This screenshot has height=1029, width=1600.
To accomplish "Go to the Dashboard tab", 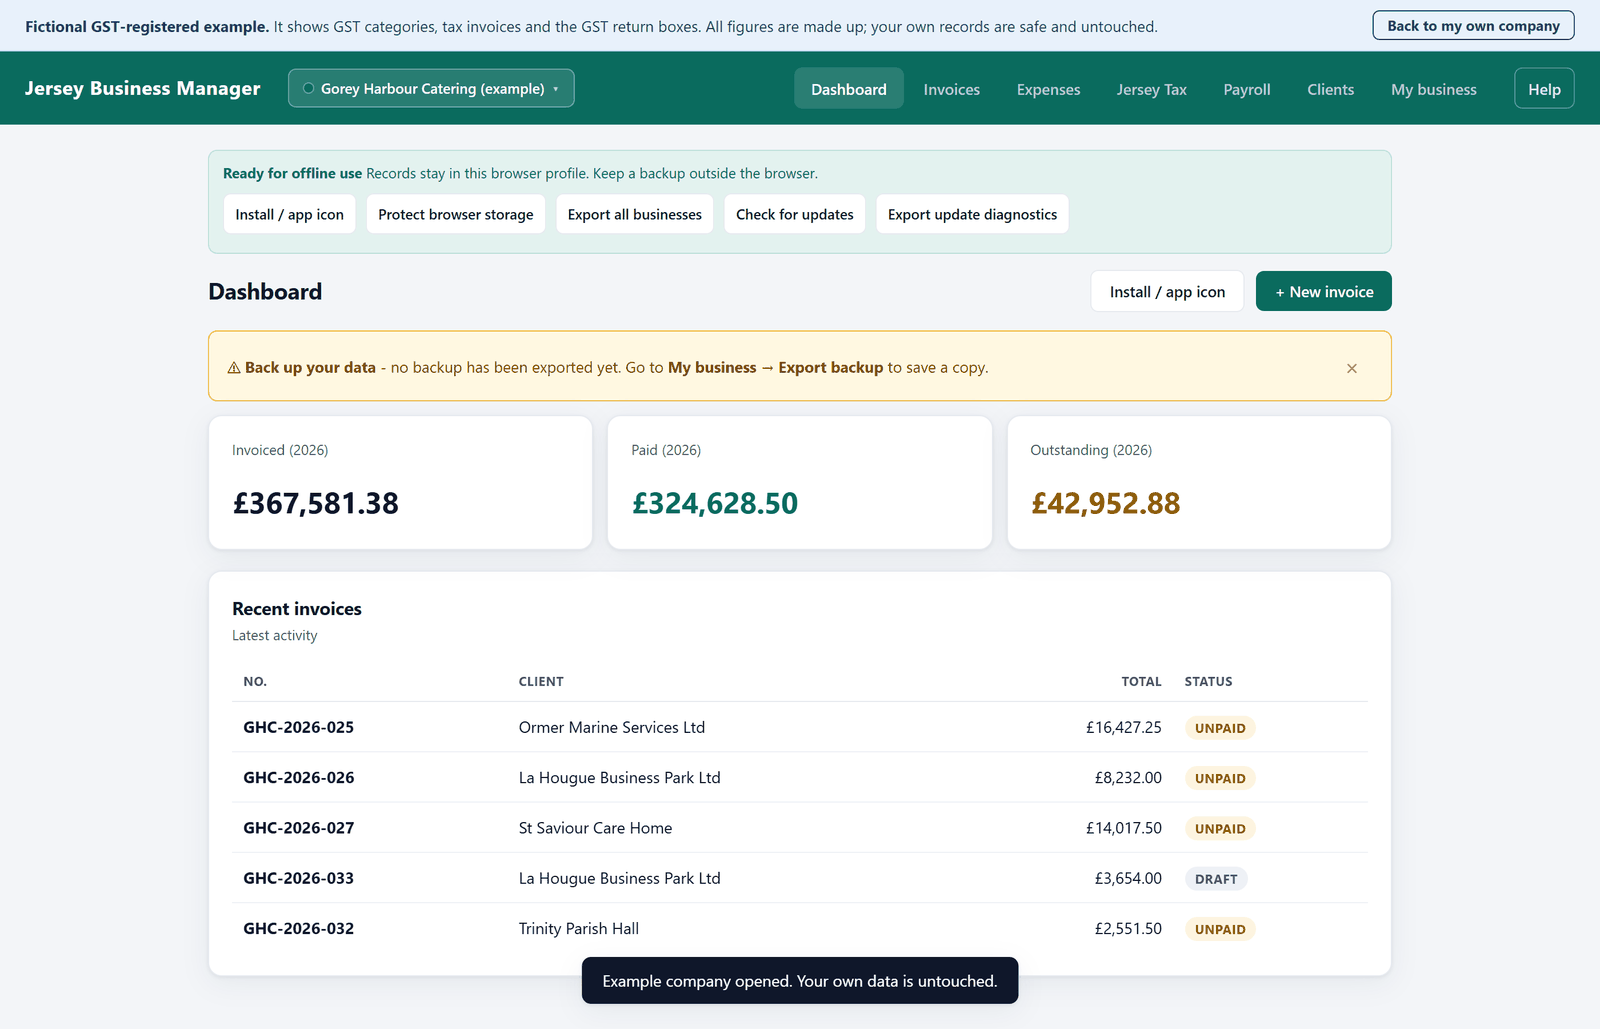I will pos(848,89).
